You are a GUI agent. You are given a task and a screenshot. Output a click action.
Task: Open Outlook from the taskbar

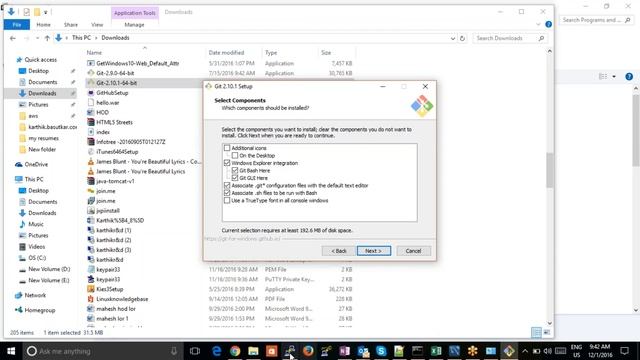363,351
